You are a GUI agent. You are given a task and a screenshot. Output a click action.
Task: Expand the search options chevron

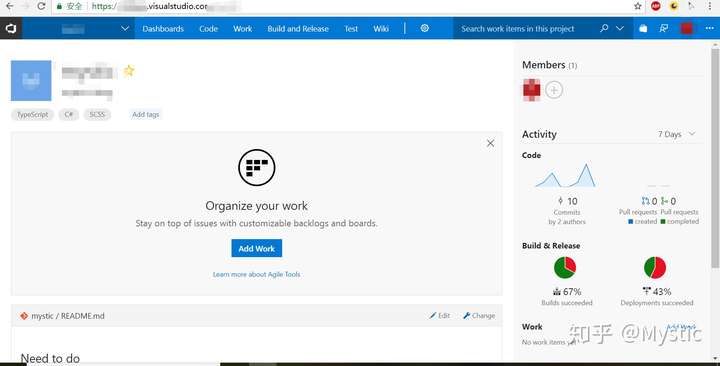point(620,28)
